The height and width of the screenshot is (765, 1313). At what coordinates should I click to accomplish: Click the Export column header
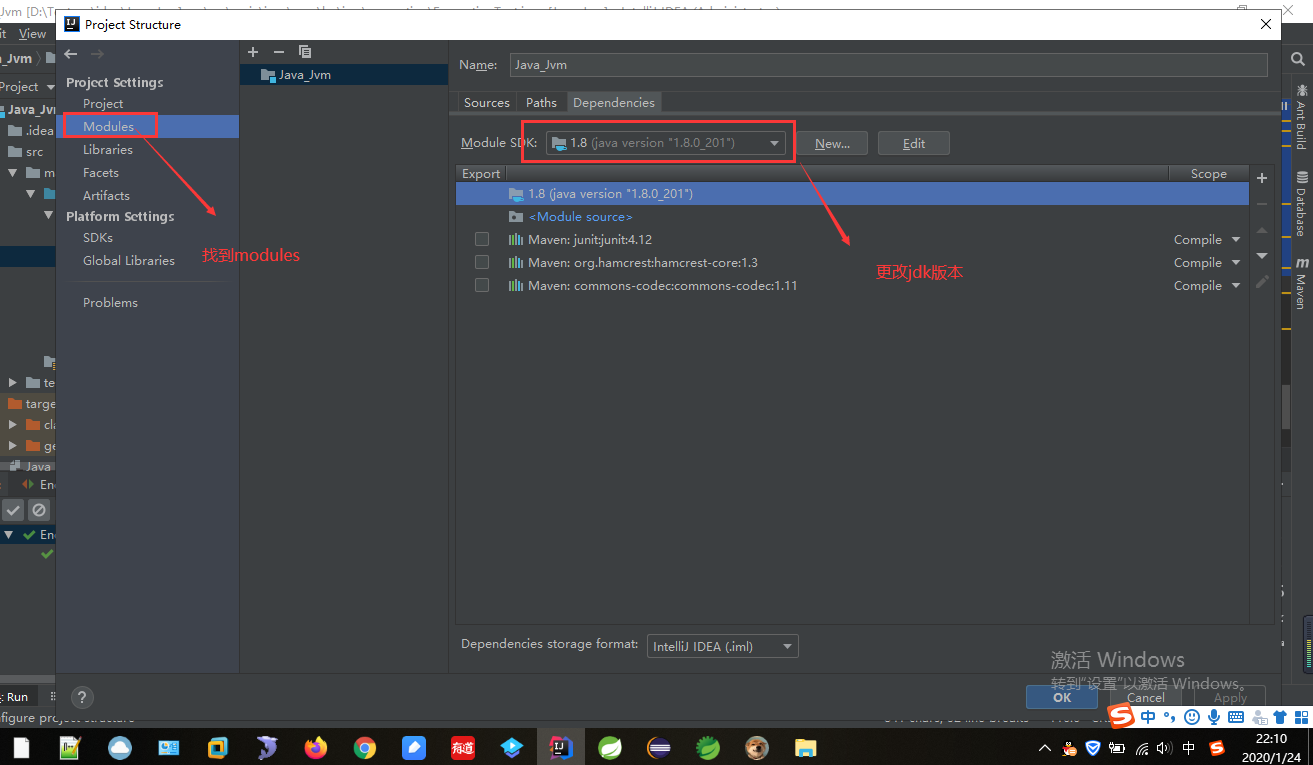(x=481, y=173)
